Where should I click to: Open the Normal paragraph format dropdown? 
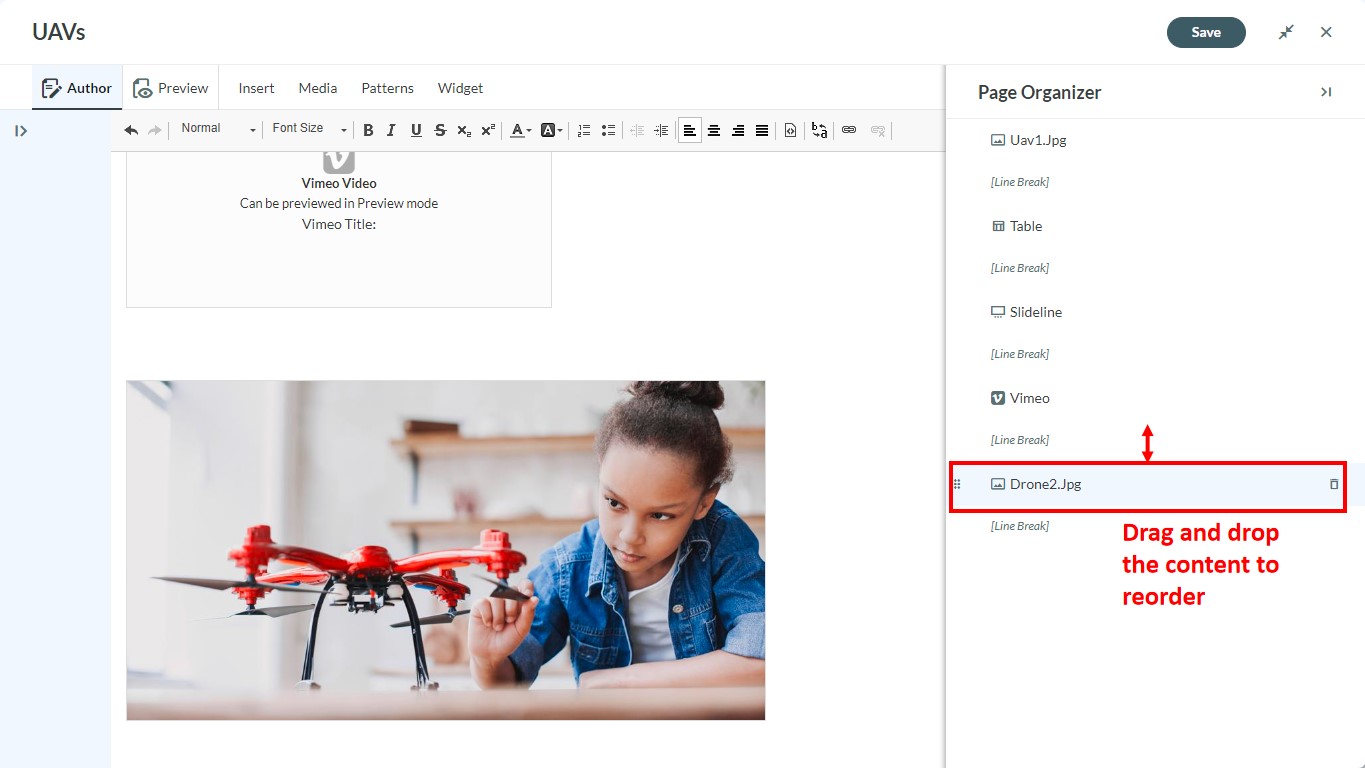(x=218, y=129)
